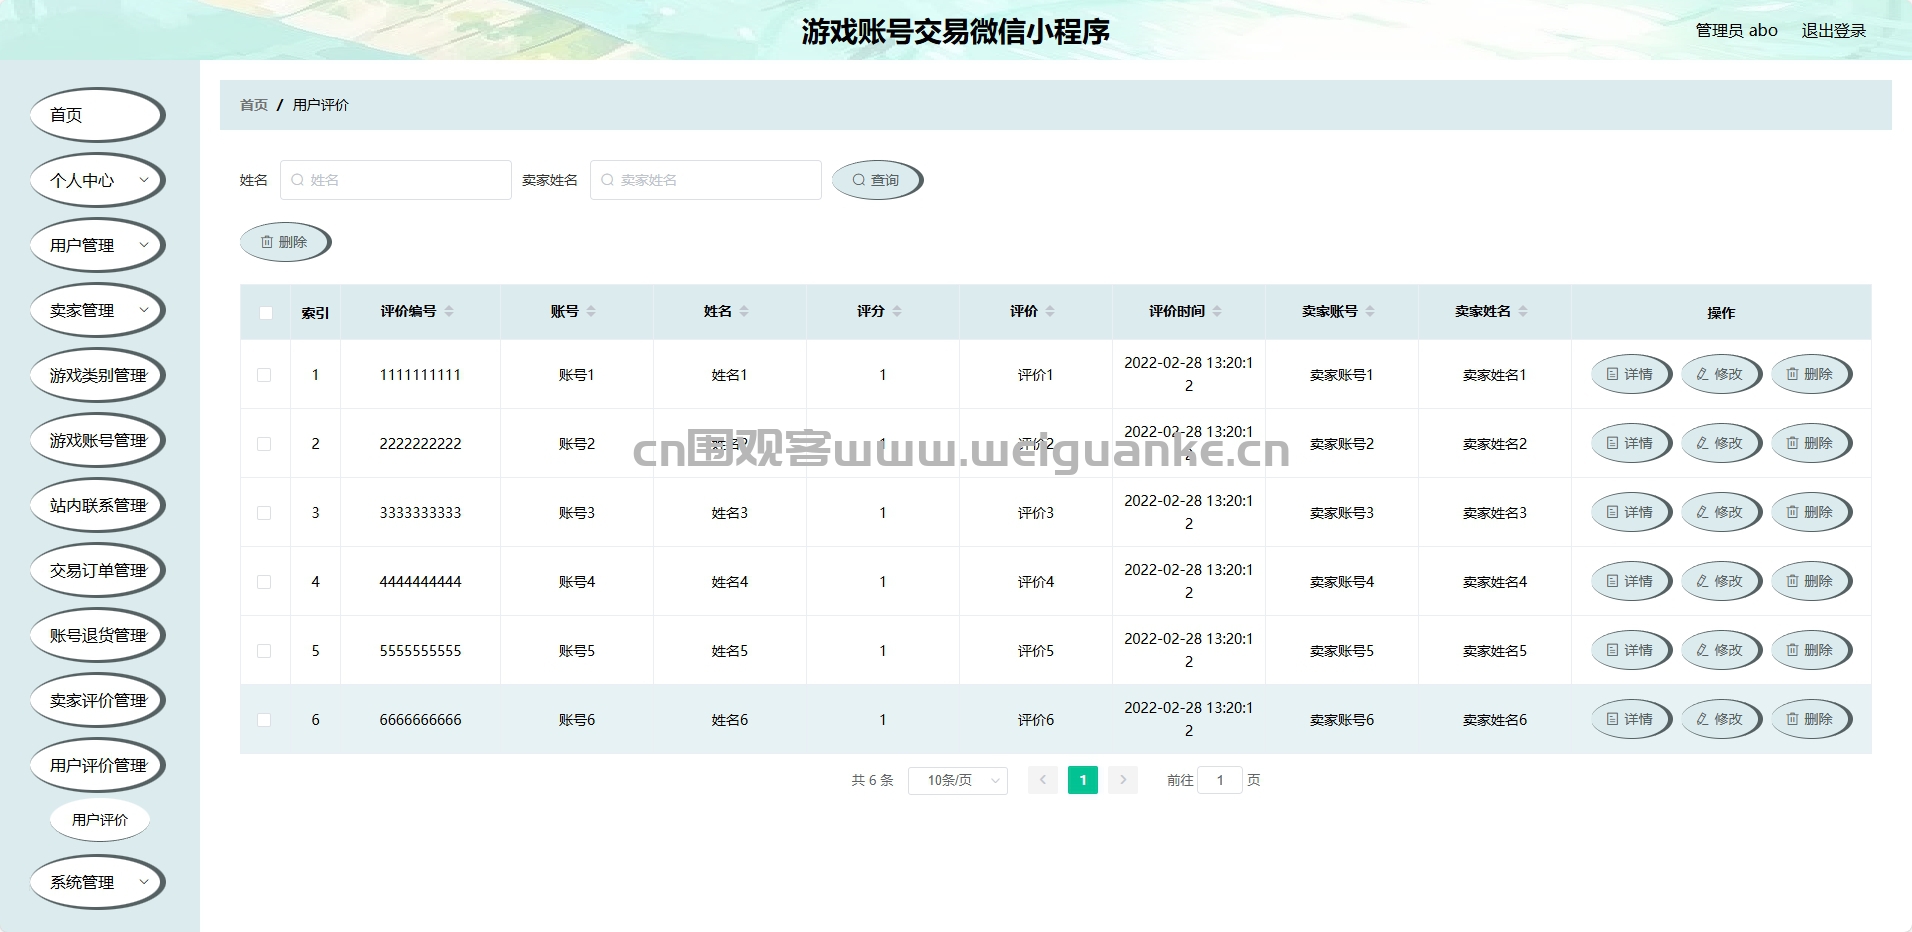Image resolution: width=1912 pixels, height=932 pixels.
Task: Check the row 6666666666 checkbox
Action: click(x=264, y=720)
